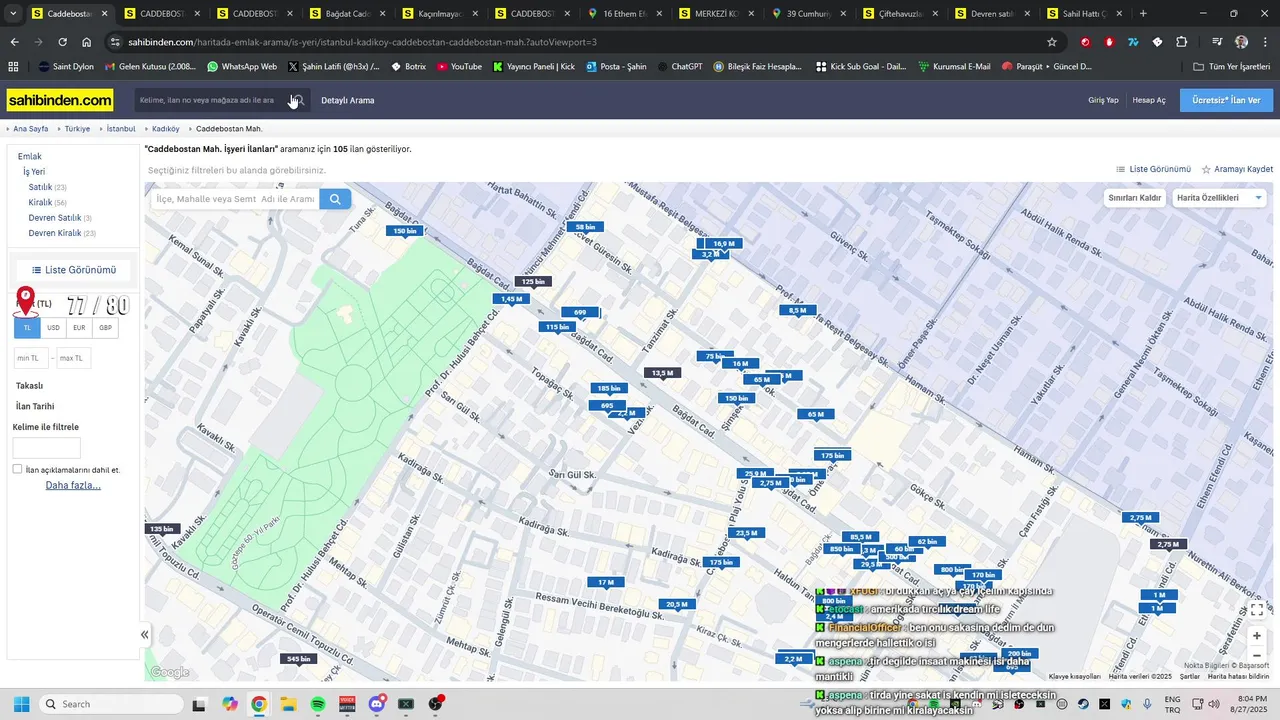The image size is (1280, 720).
Task: Click the 8,5 M map marker
Action: pyautogui.click(x=797, y=310)
